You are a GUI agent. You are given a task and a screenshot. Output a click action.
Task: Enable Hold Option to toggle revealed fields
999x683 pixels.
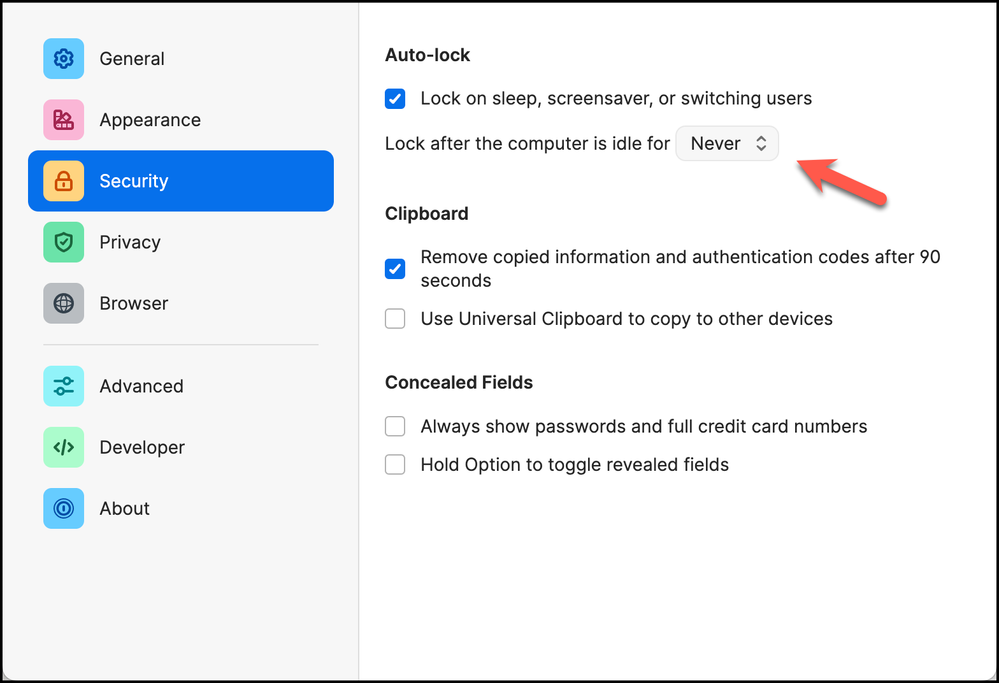(395, 465)
